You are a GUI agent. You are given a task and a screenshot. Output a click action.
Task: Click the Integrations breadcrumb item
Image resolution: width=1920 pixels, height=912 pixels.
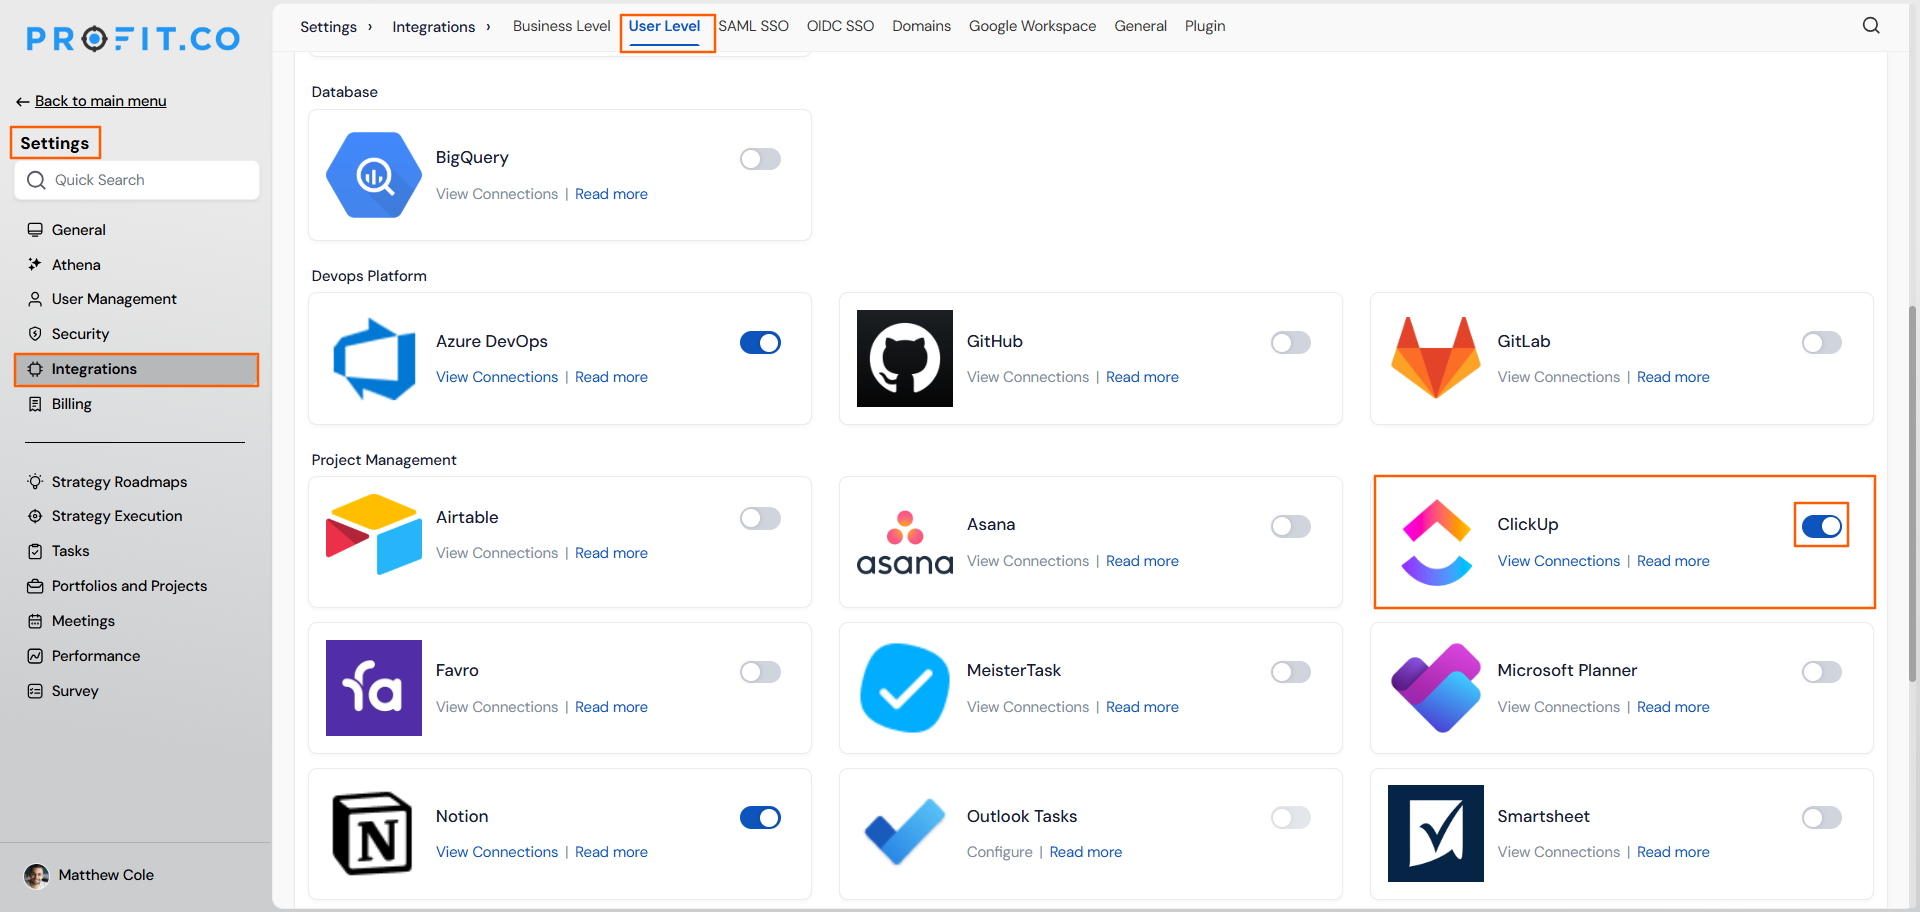click(433, 27)
